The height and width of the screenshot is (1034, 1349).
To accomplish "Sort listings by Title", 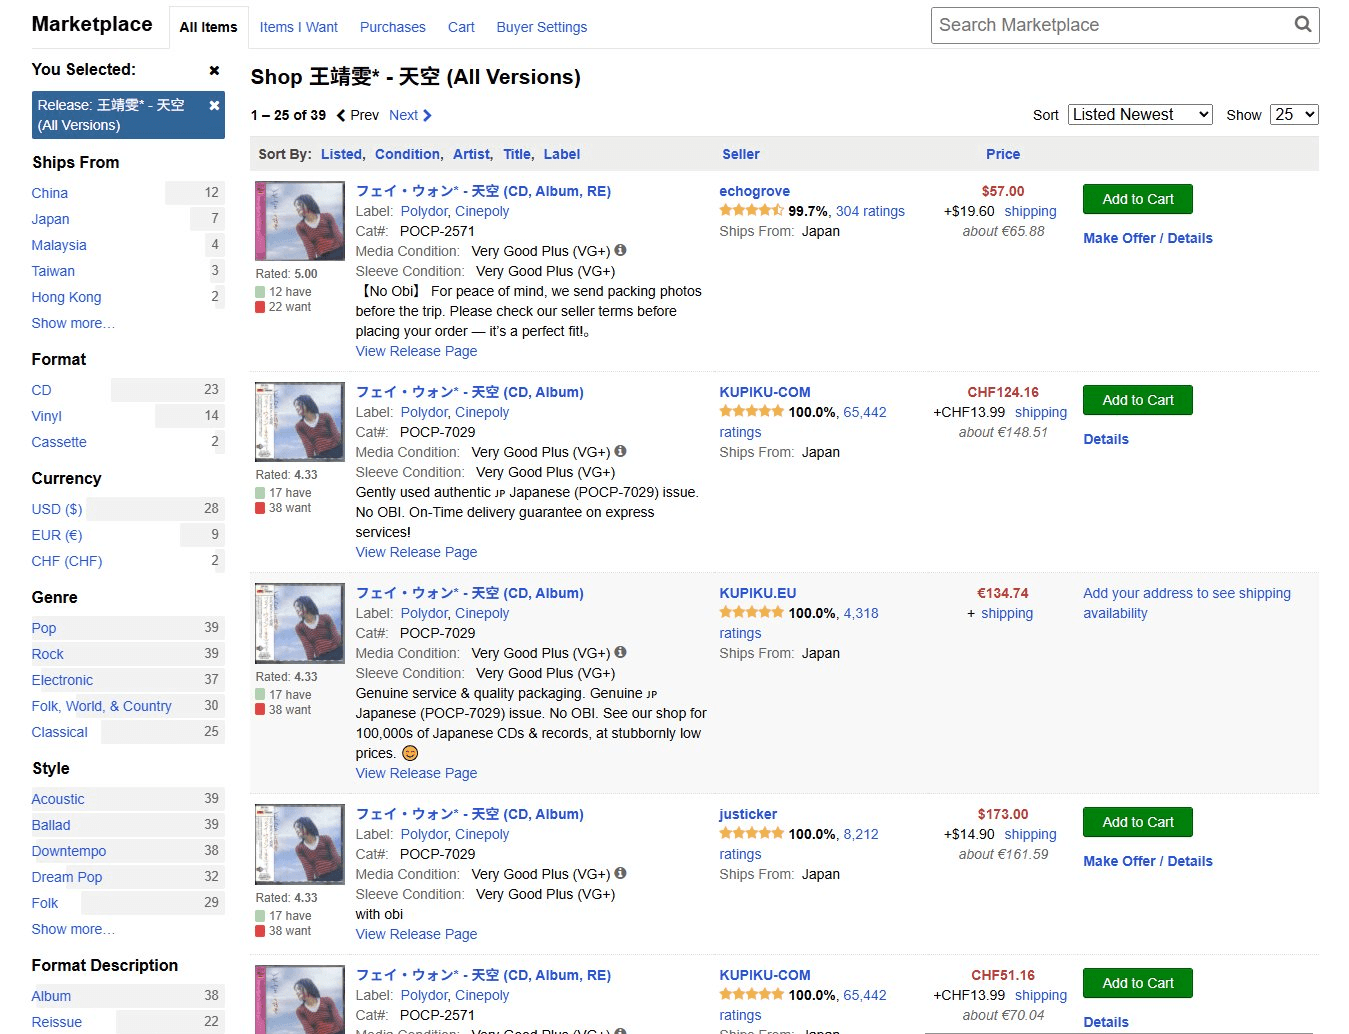I will (x=517, y=154).
